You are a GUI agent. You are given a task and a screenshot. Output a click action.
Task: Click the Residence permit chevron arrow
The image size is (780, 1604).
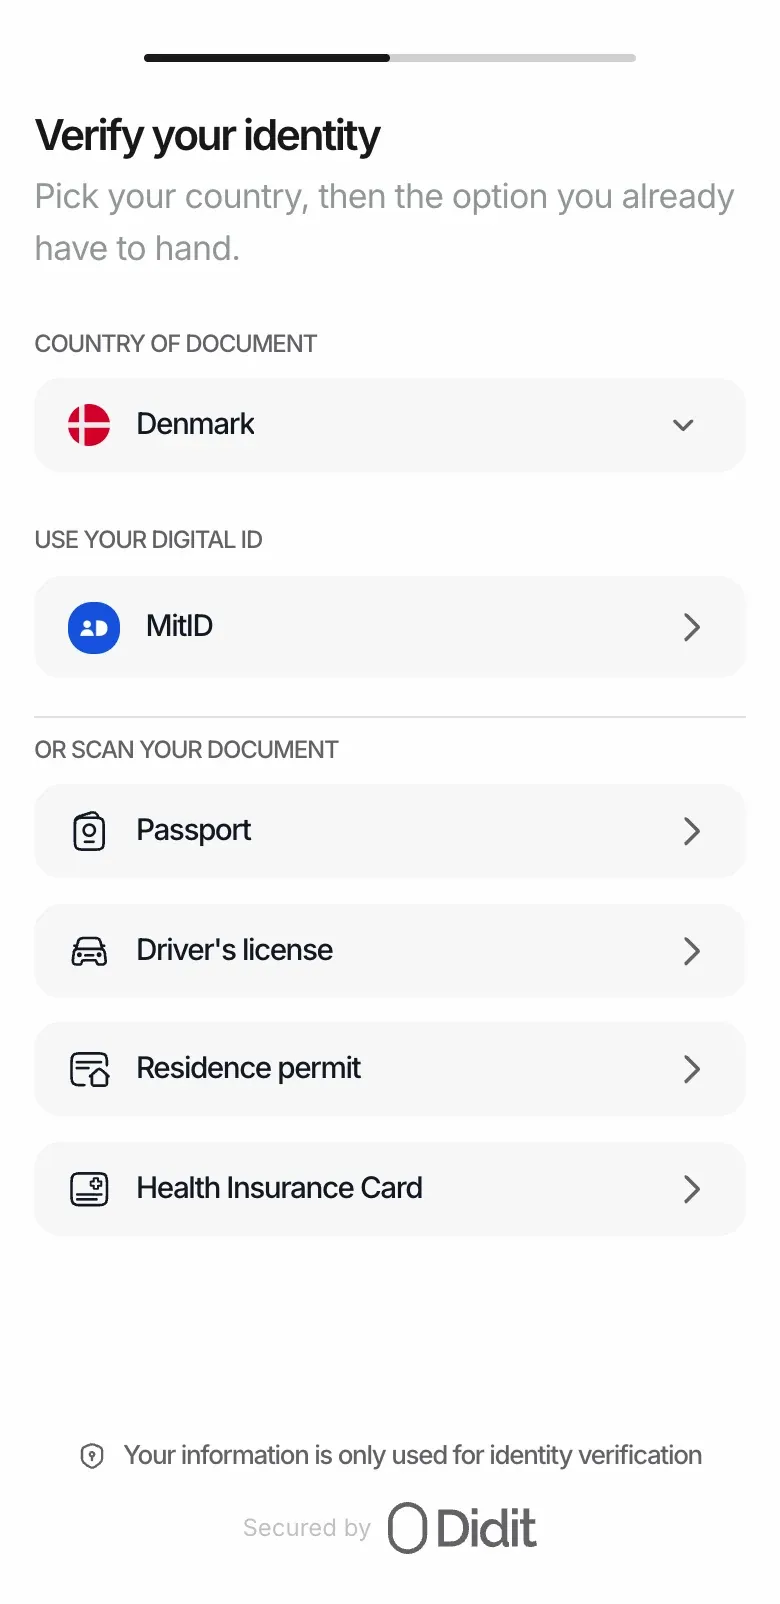(x=691, y=1069)
